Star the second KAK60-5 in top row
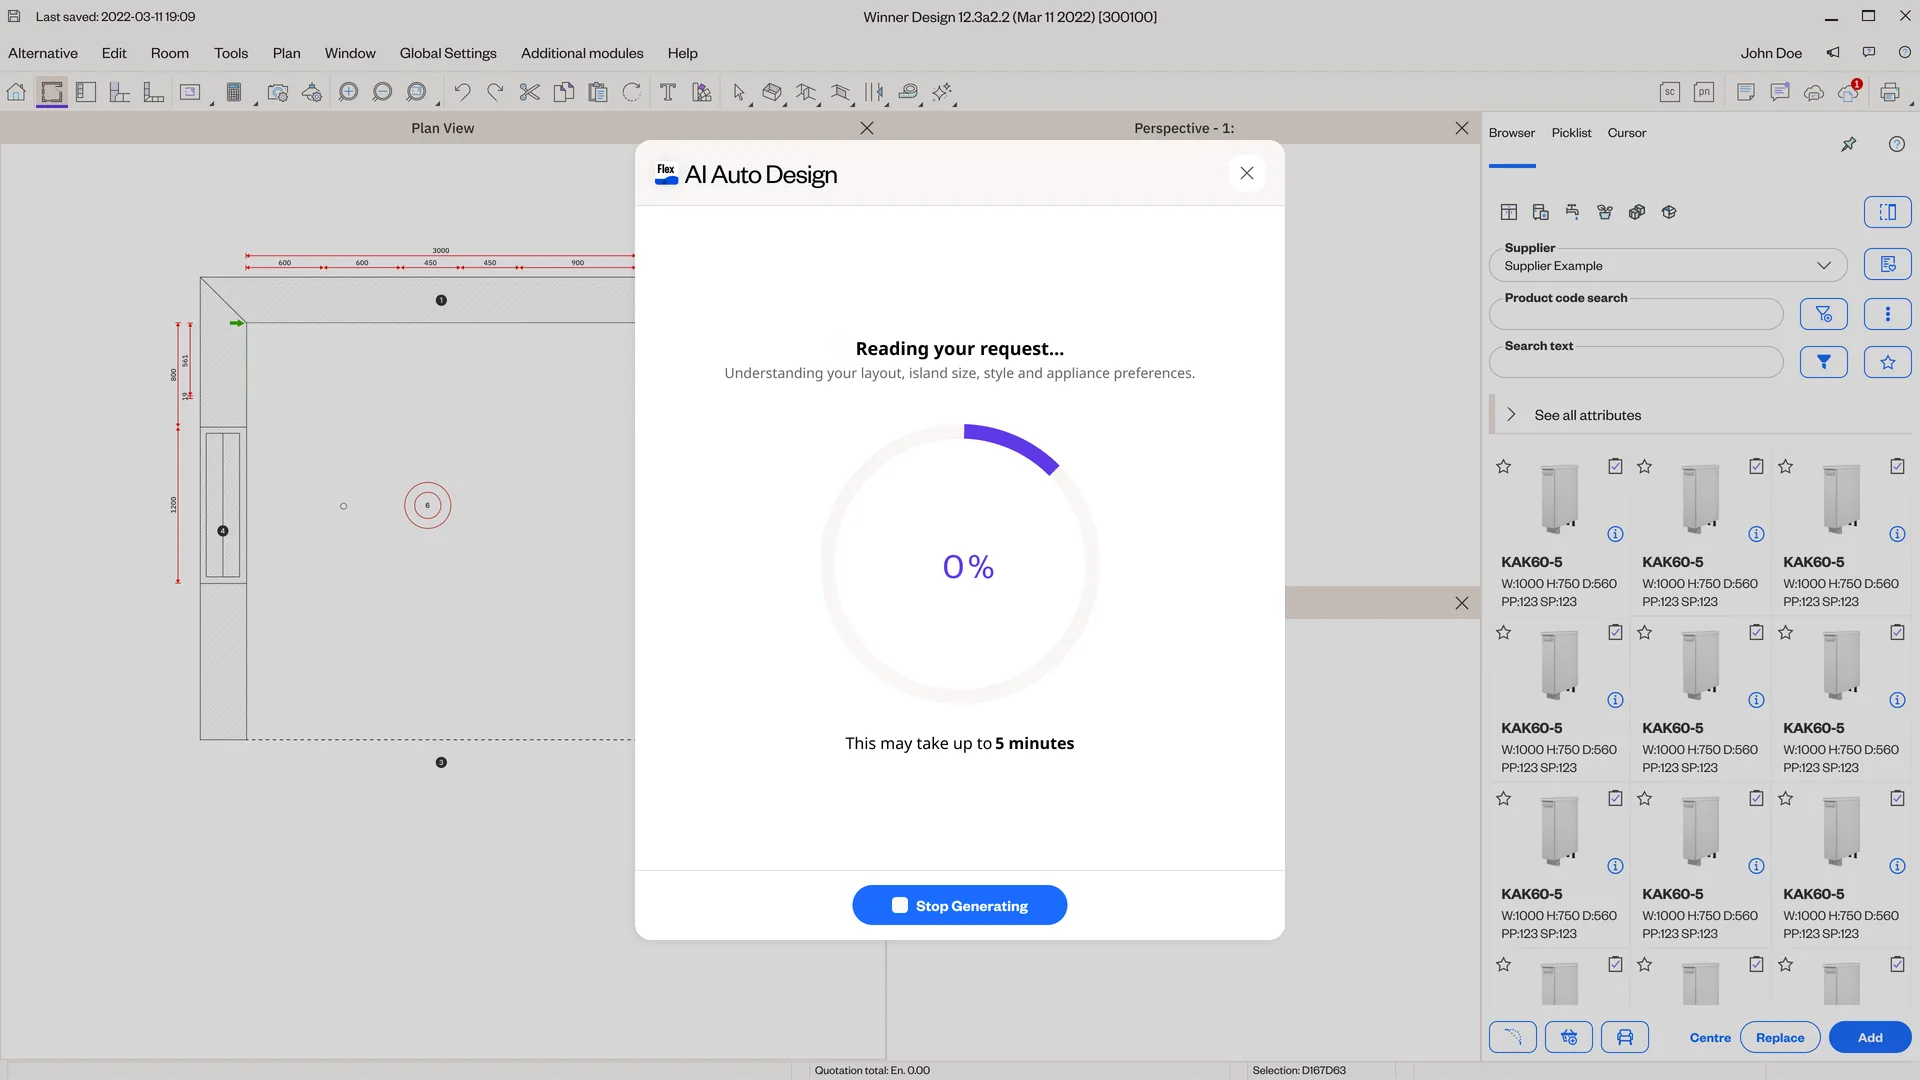The height and width of the screenshot is (1080, 1920). (1645, 466)
